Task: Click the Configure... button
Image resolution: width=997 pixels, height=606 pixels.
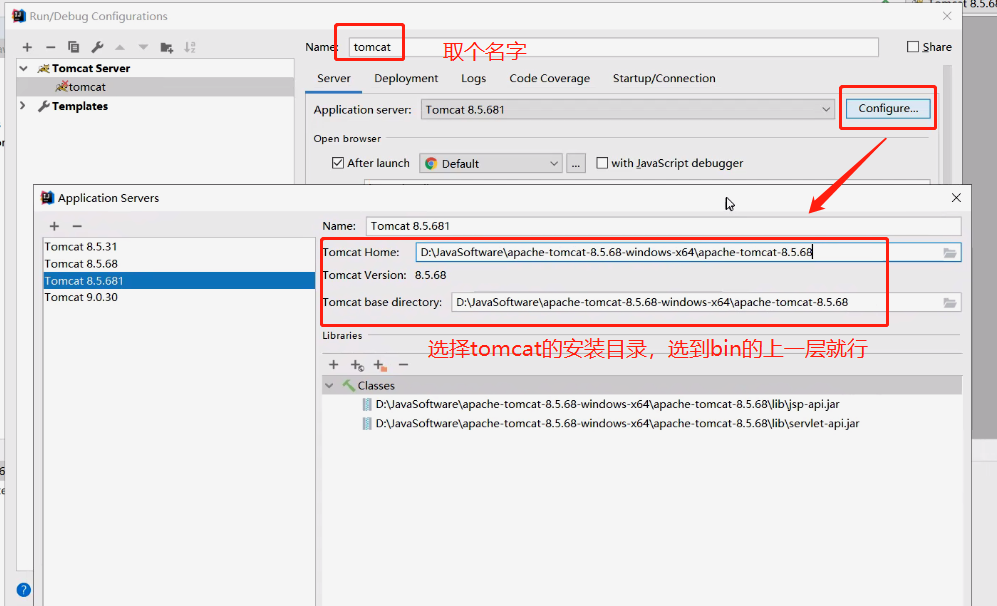Action: [x=888, y=108]
